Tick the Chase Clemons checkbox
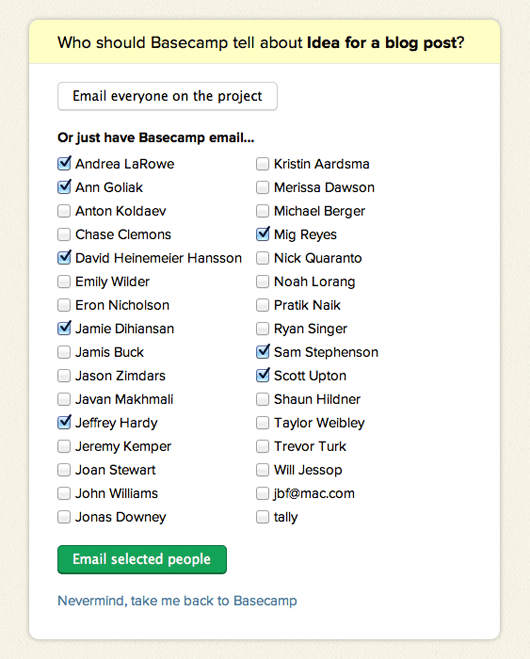 [x=64, y=235]
